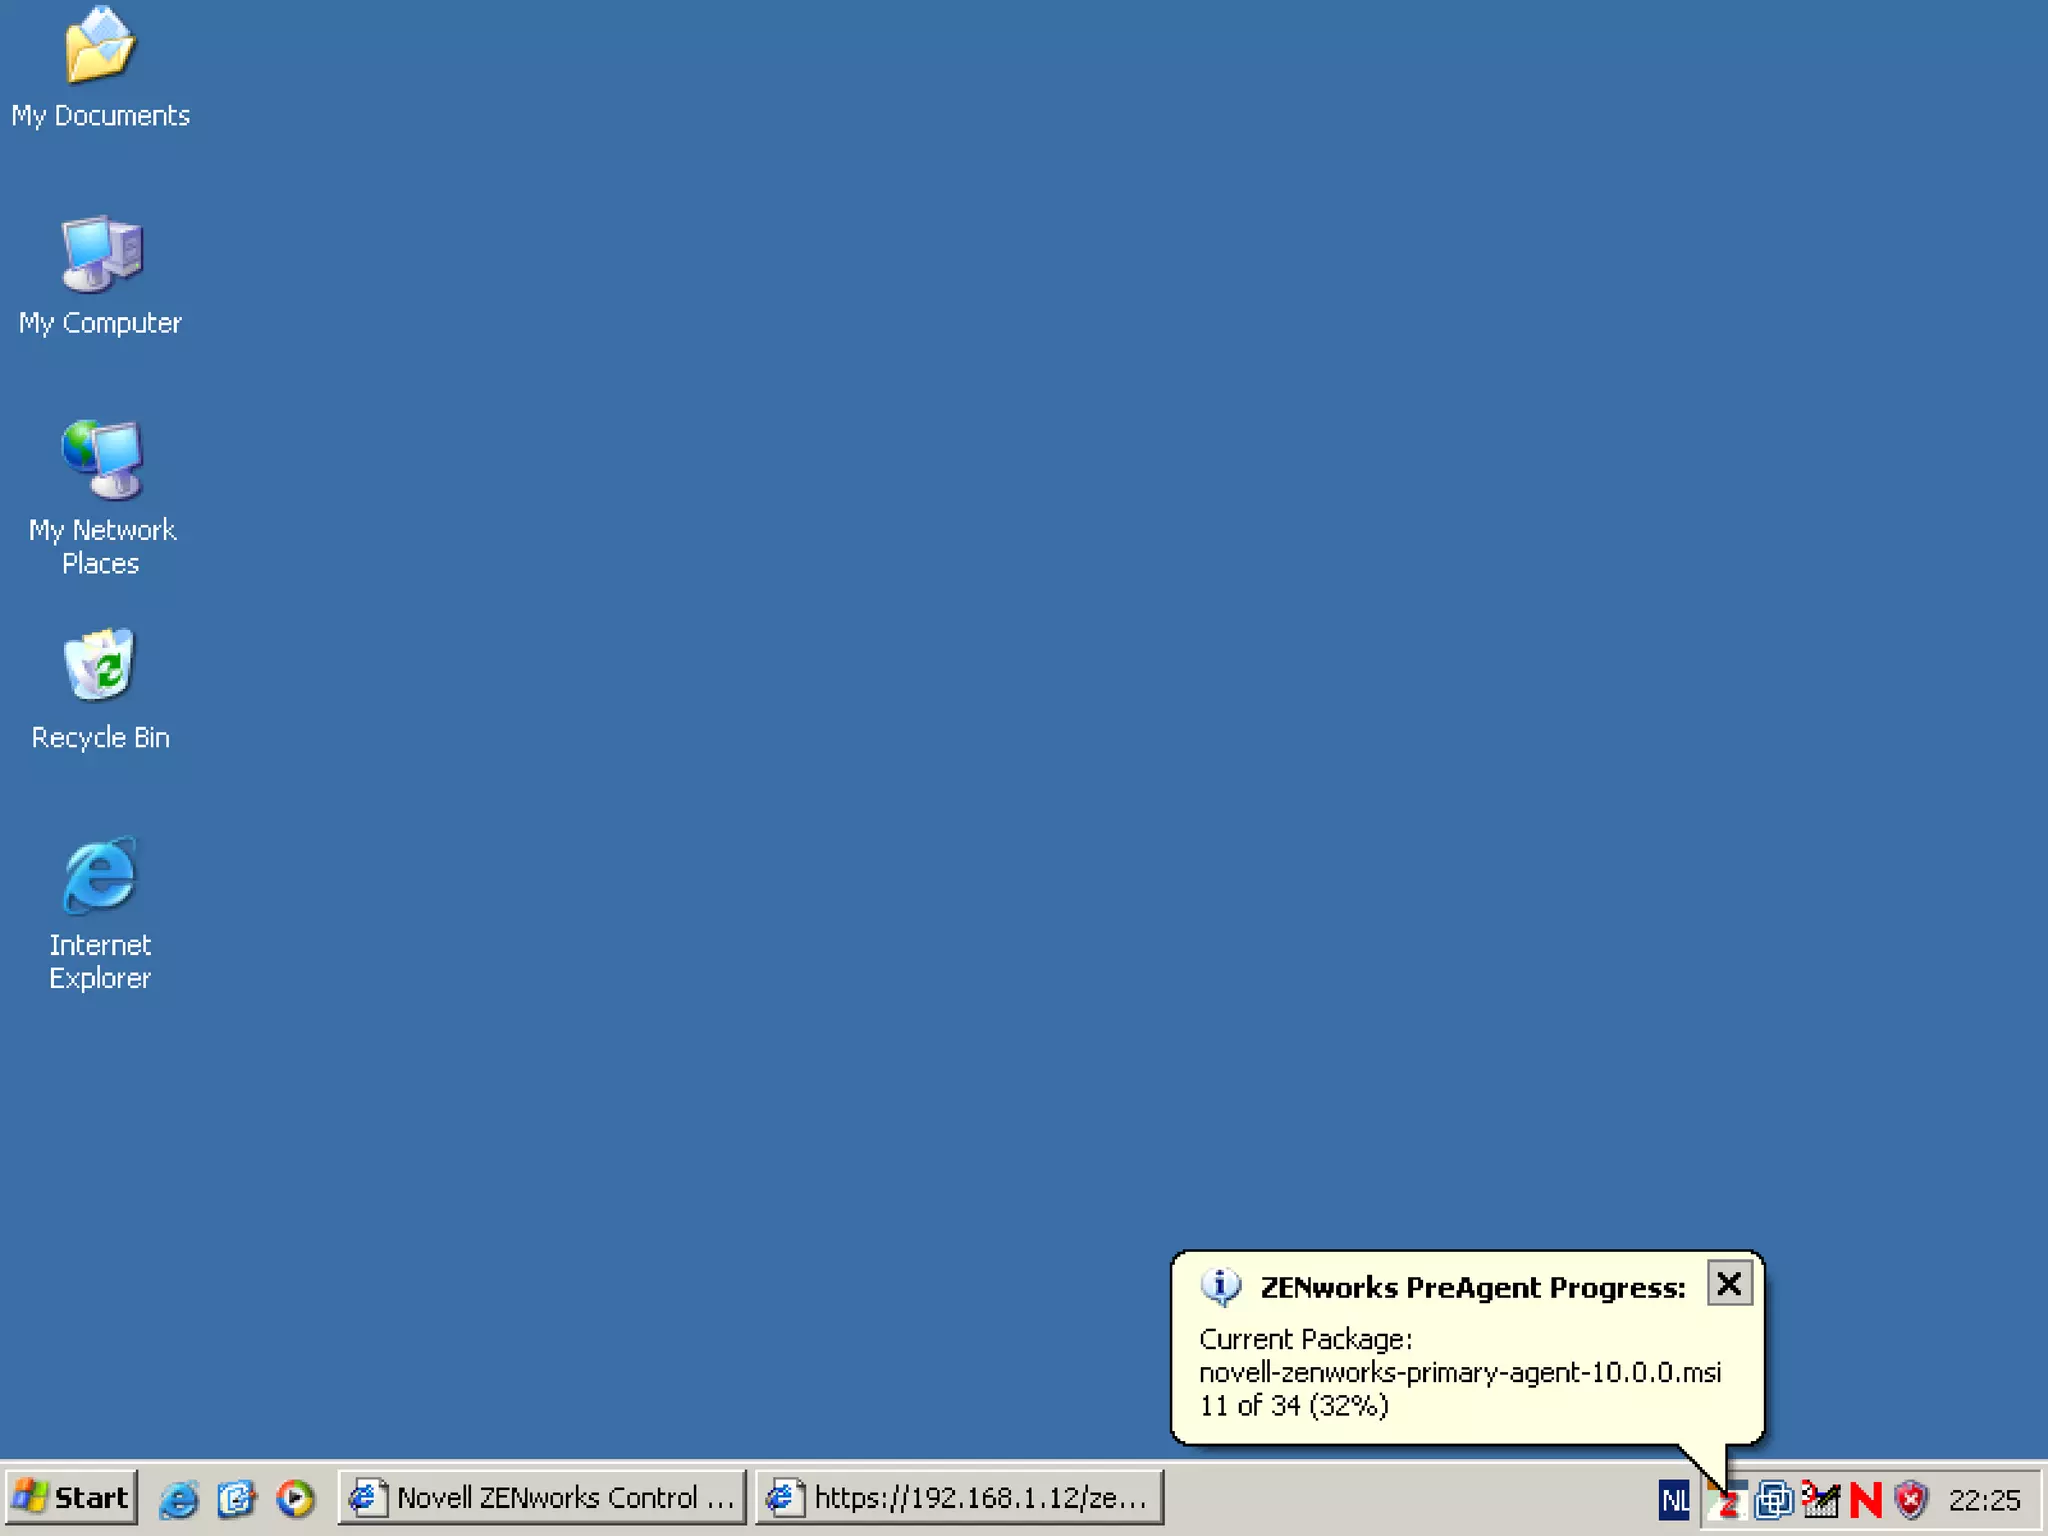The height and width of the screenshot is (1536, 2048).
Task: Switch to the https://192.168.1.12 taskbar window
Action: tap(958, 1498)
